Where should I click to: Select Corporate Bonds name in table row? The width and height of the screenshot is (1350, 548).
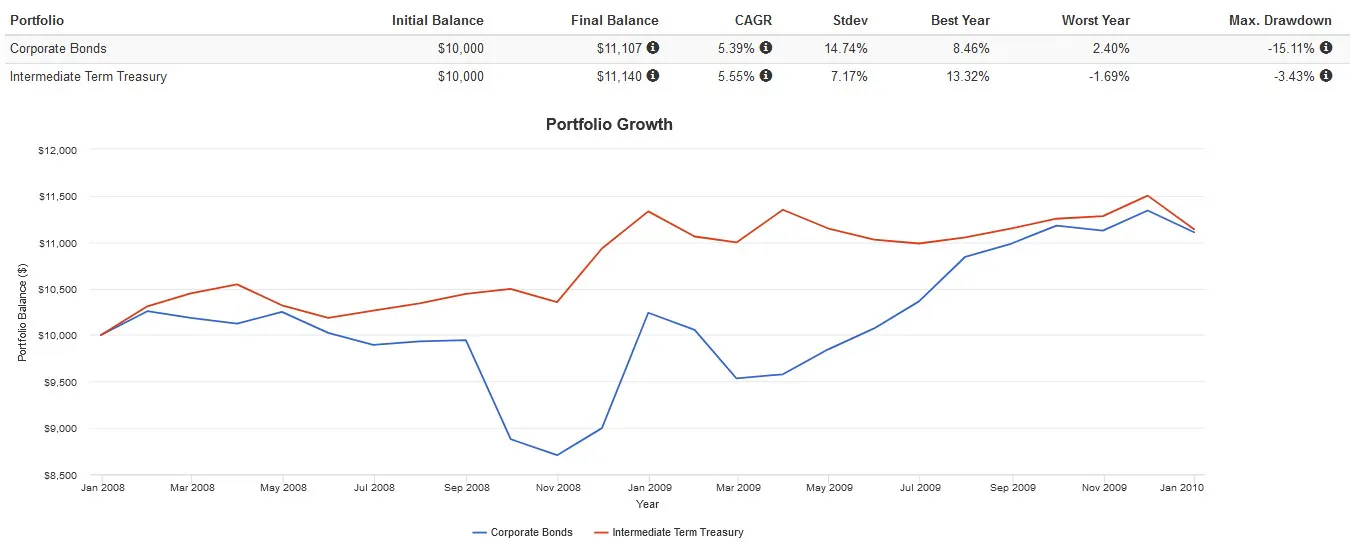click(x=58, y=48)
